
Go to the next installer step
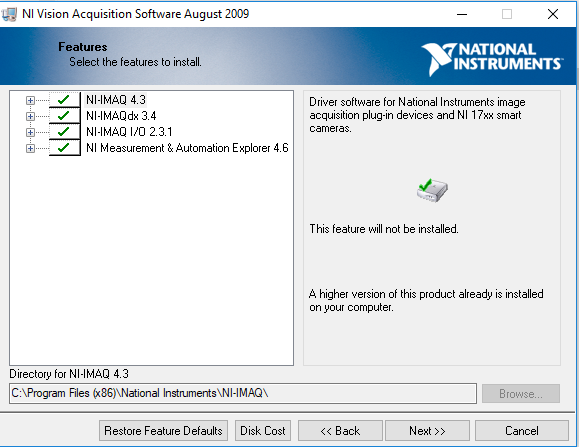point(427,430)
